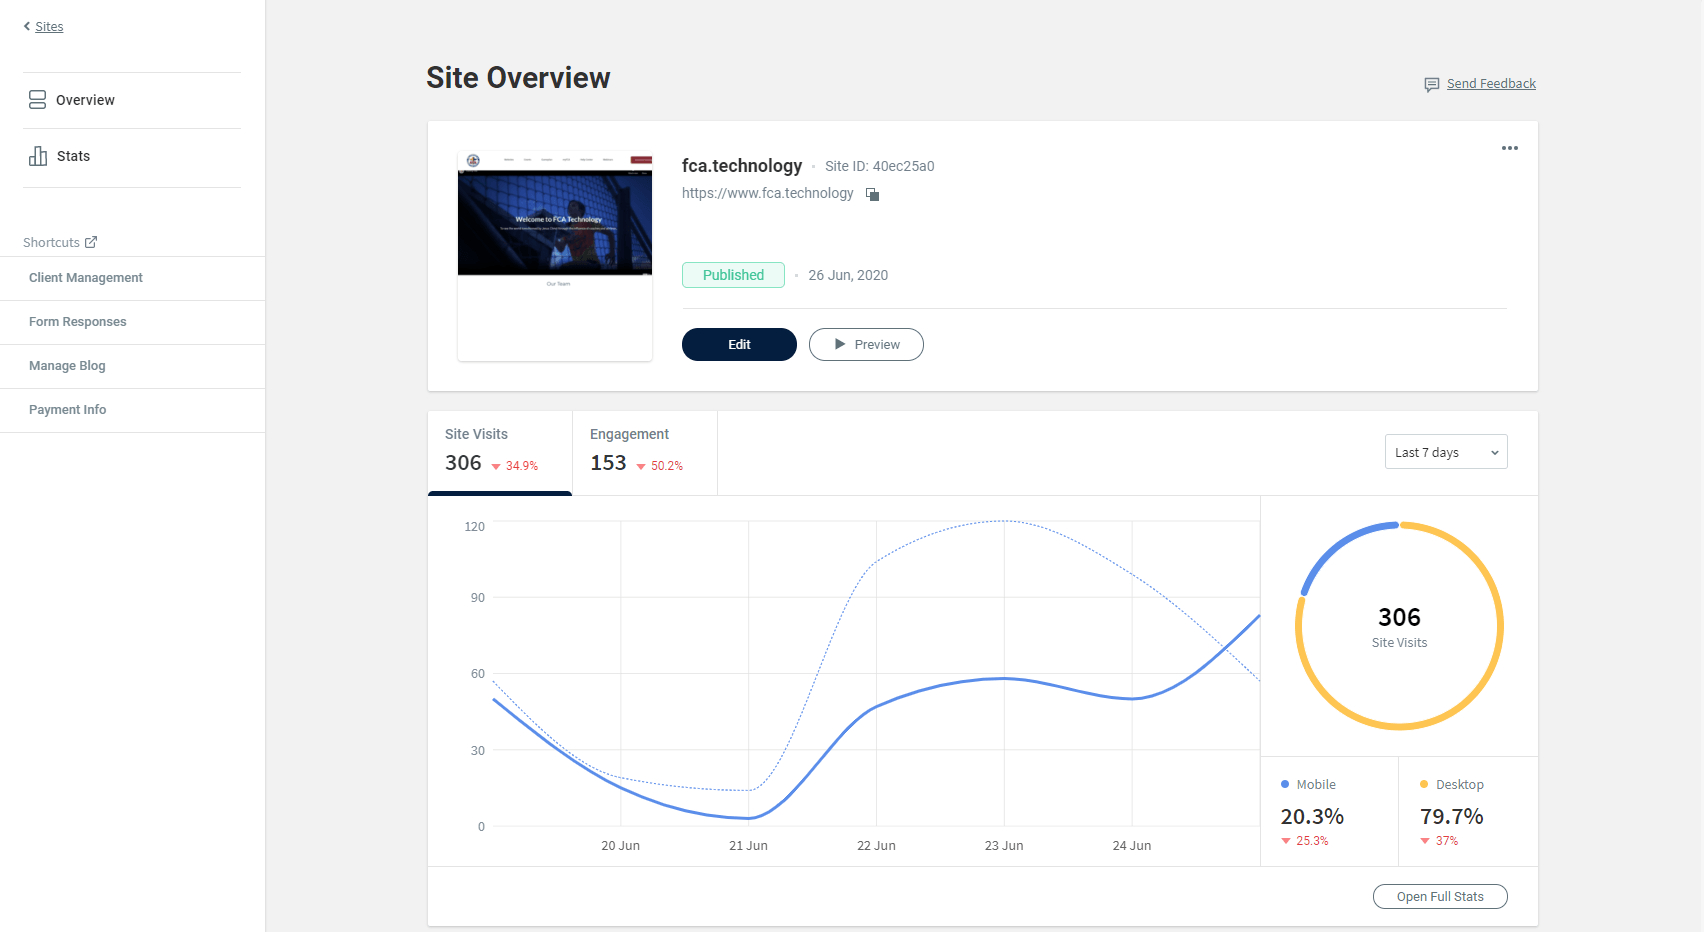This screenshot has height=932, width=1704.
Task: Click the 26 Jun, 2020 date
Action: (x=848, y=275)
